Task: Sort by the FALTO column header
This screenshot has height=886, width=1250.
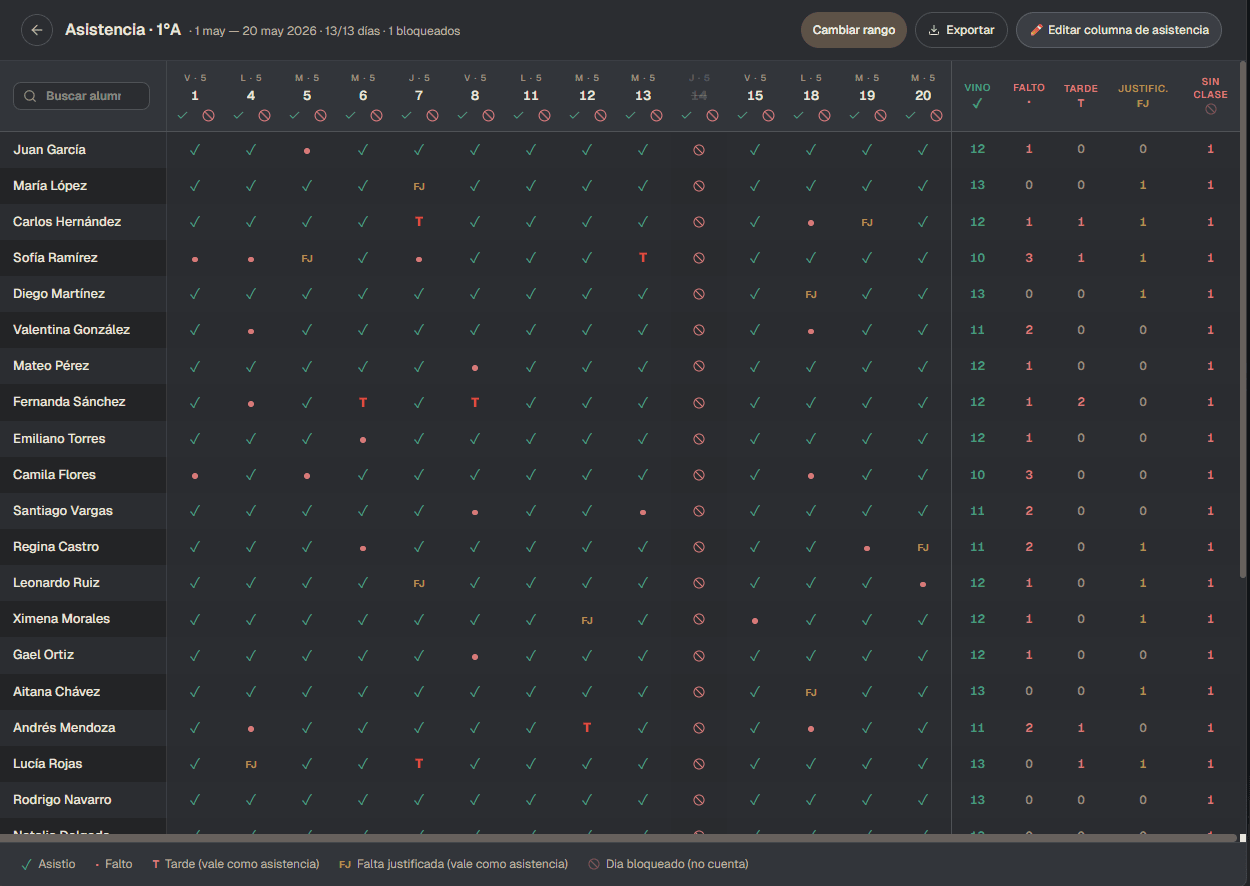Action: coord(1029,95)
